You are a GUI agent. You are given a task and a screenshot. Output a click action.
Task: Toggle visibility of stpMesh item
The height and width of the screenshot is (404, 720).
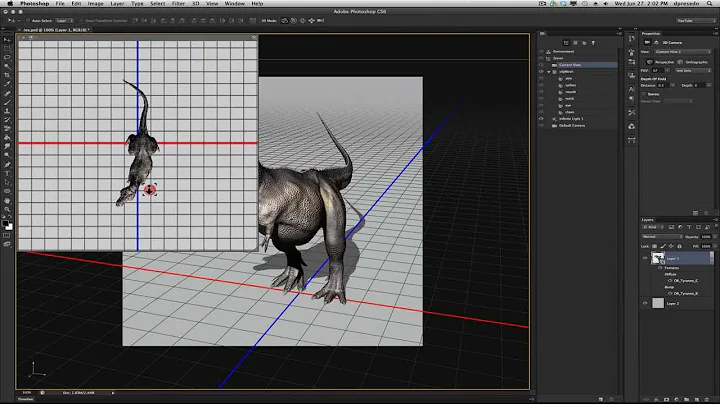(541, 72)
